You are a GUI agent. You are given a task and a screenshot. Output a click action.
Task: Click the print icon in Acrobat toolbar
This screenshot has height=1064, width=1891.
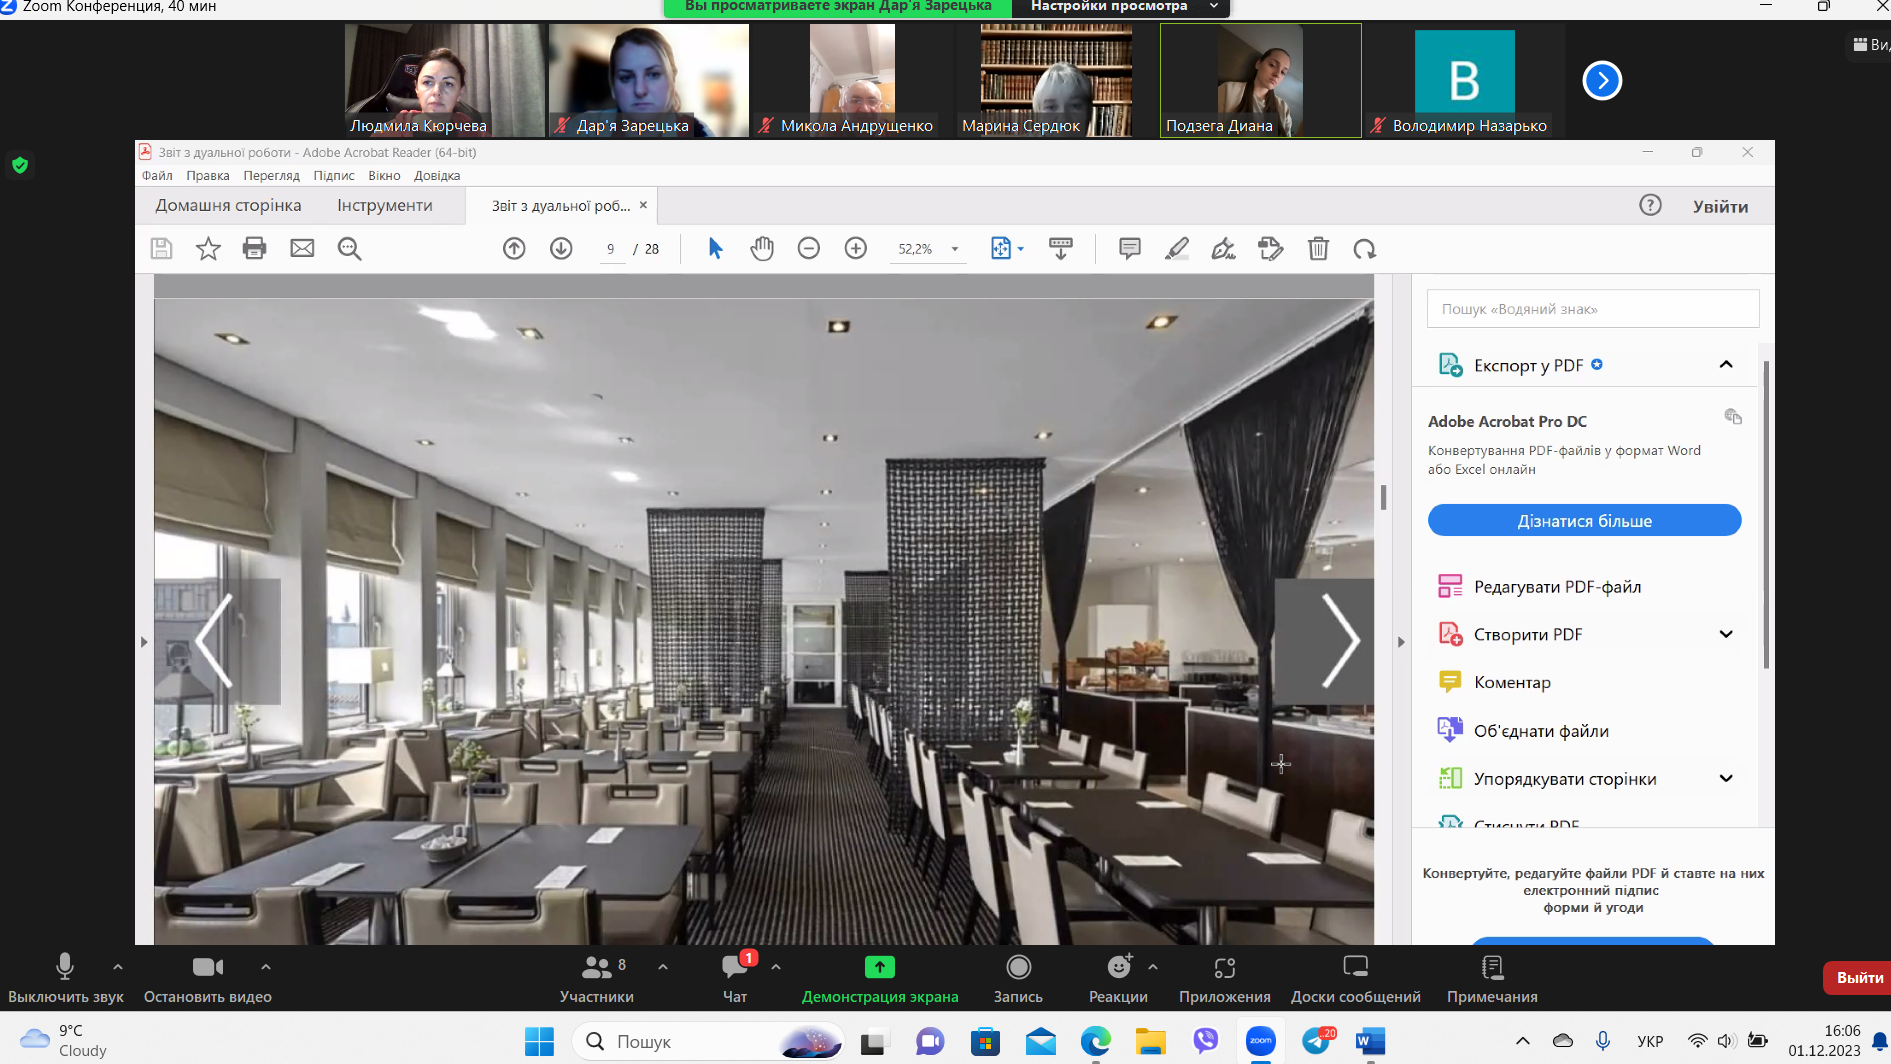pyautogui.click(x=254, y=249)
